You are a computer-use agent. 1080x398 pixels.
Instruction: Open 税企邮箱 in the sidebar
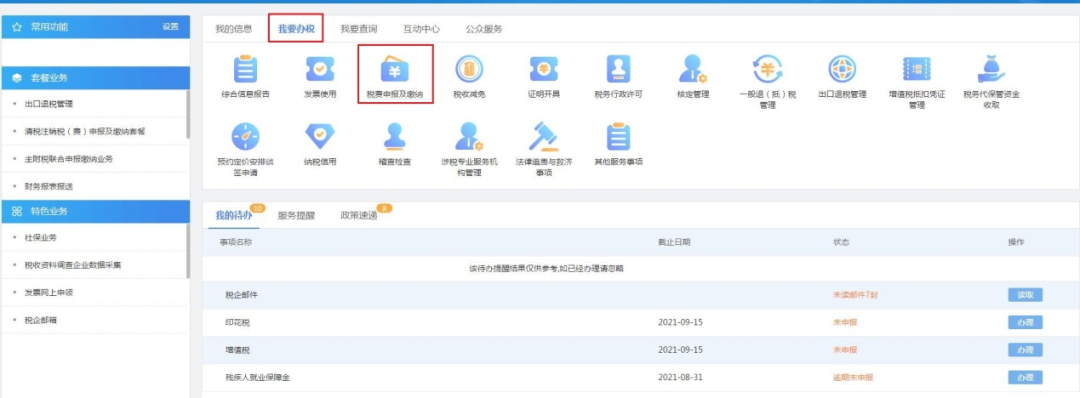click(x=40, y=320)
